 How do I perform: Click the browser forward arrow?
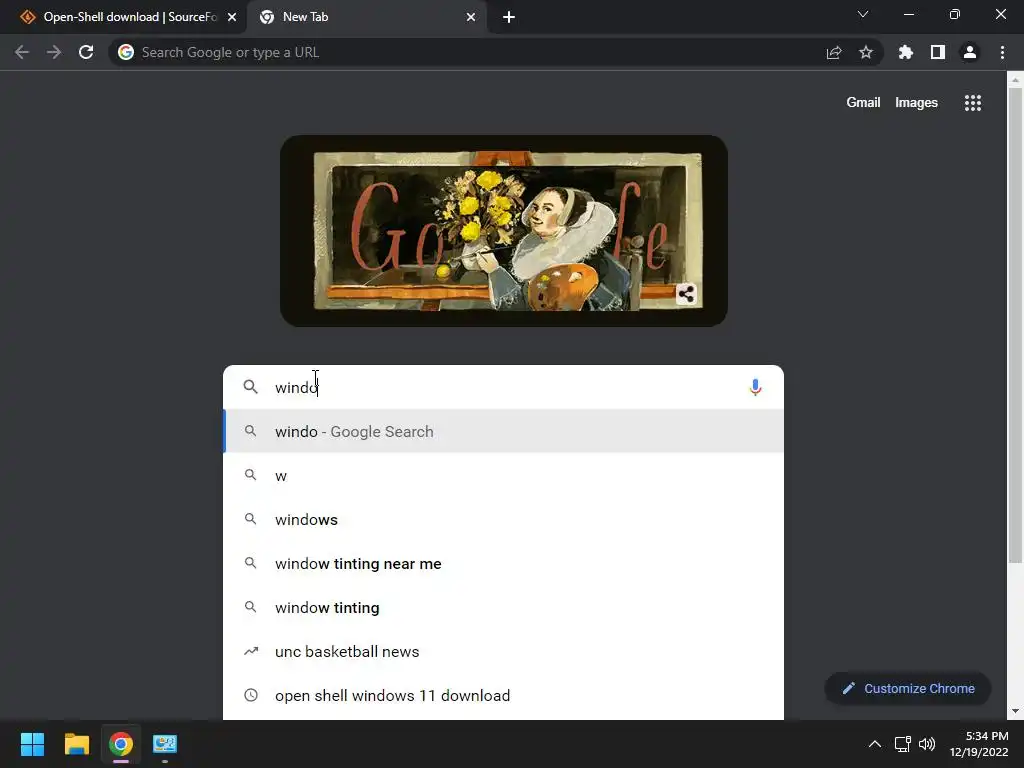[54, 52]
